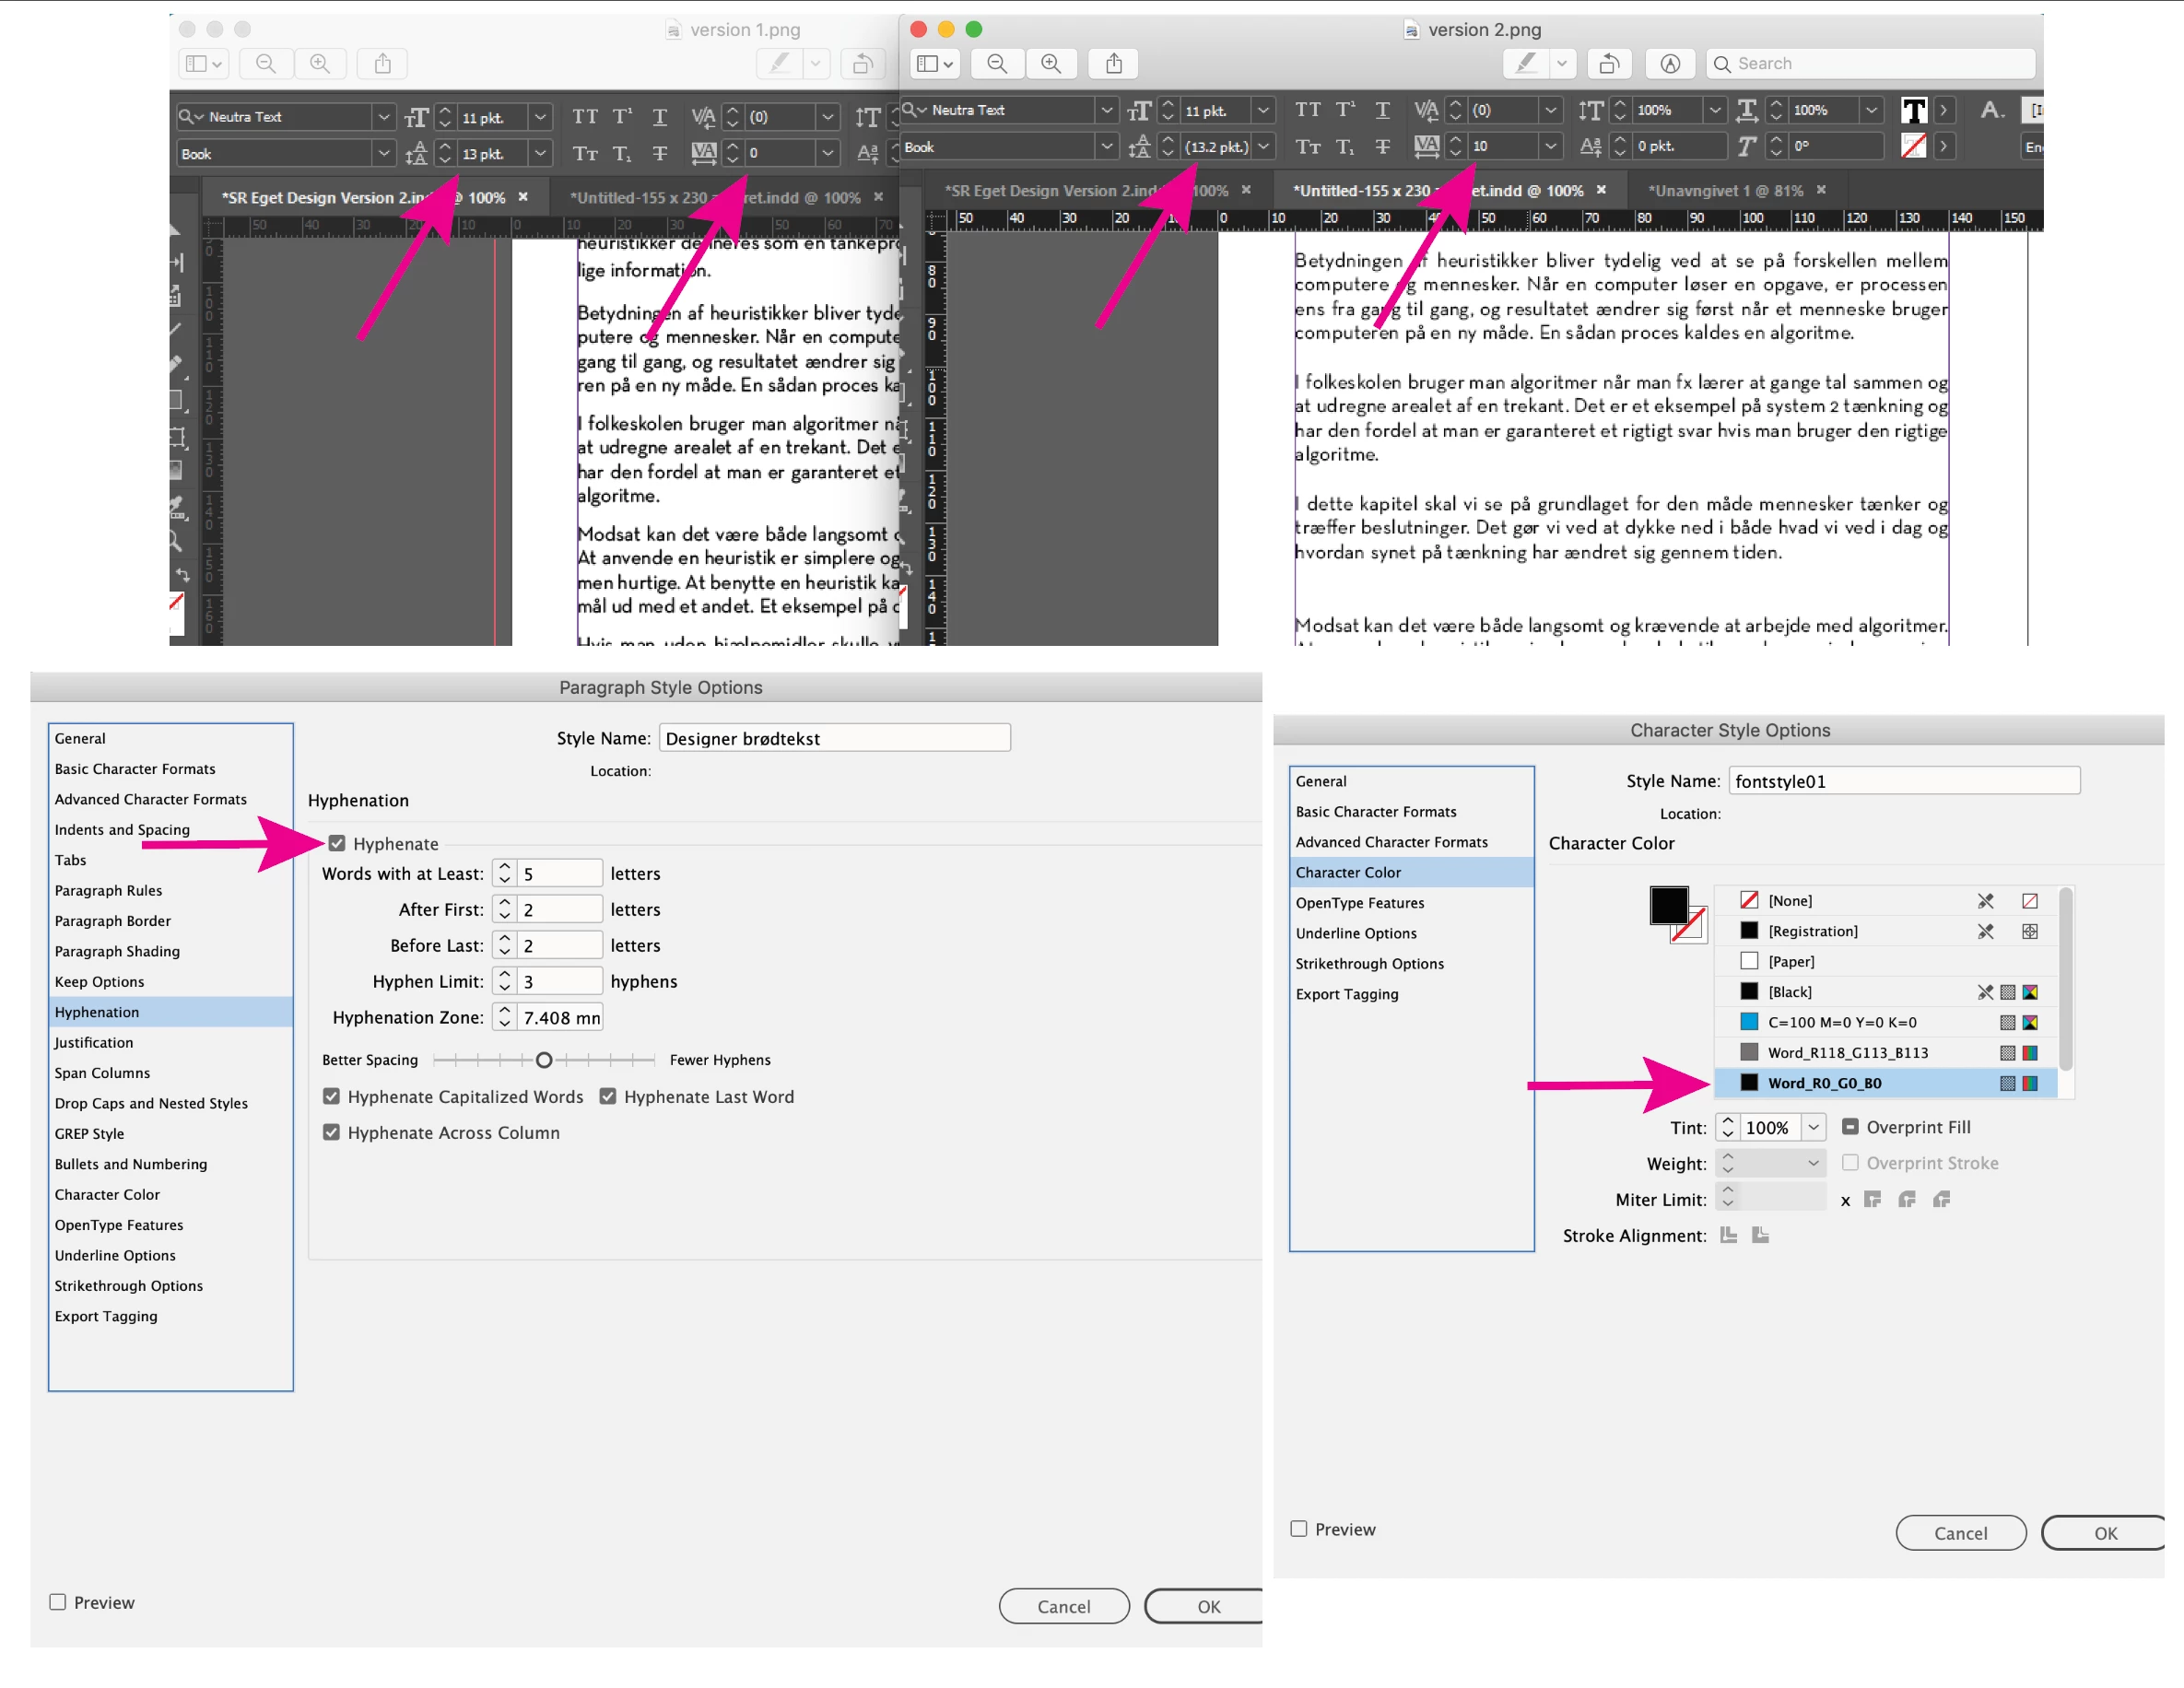
Task: Uncheck the Hyphenate checkbox
Action: (x=337, y=843)
